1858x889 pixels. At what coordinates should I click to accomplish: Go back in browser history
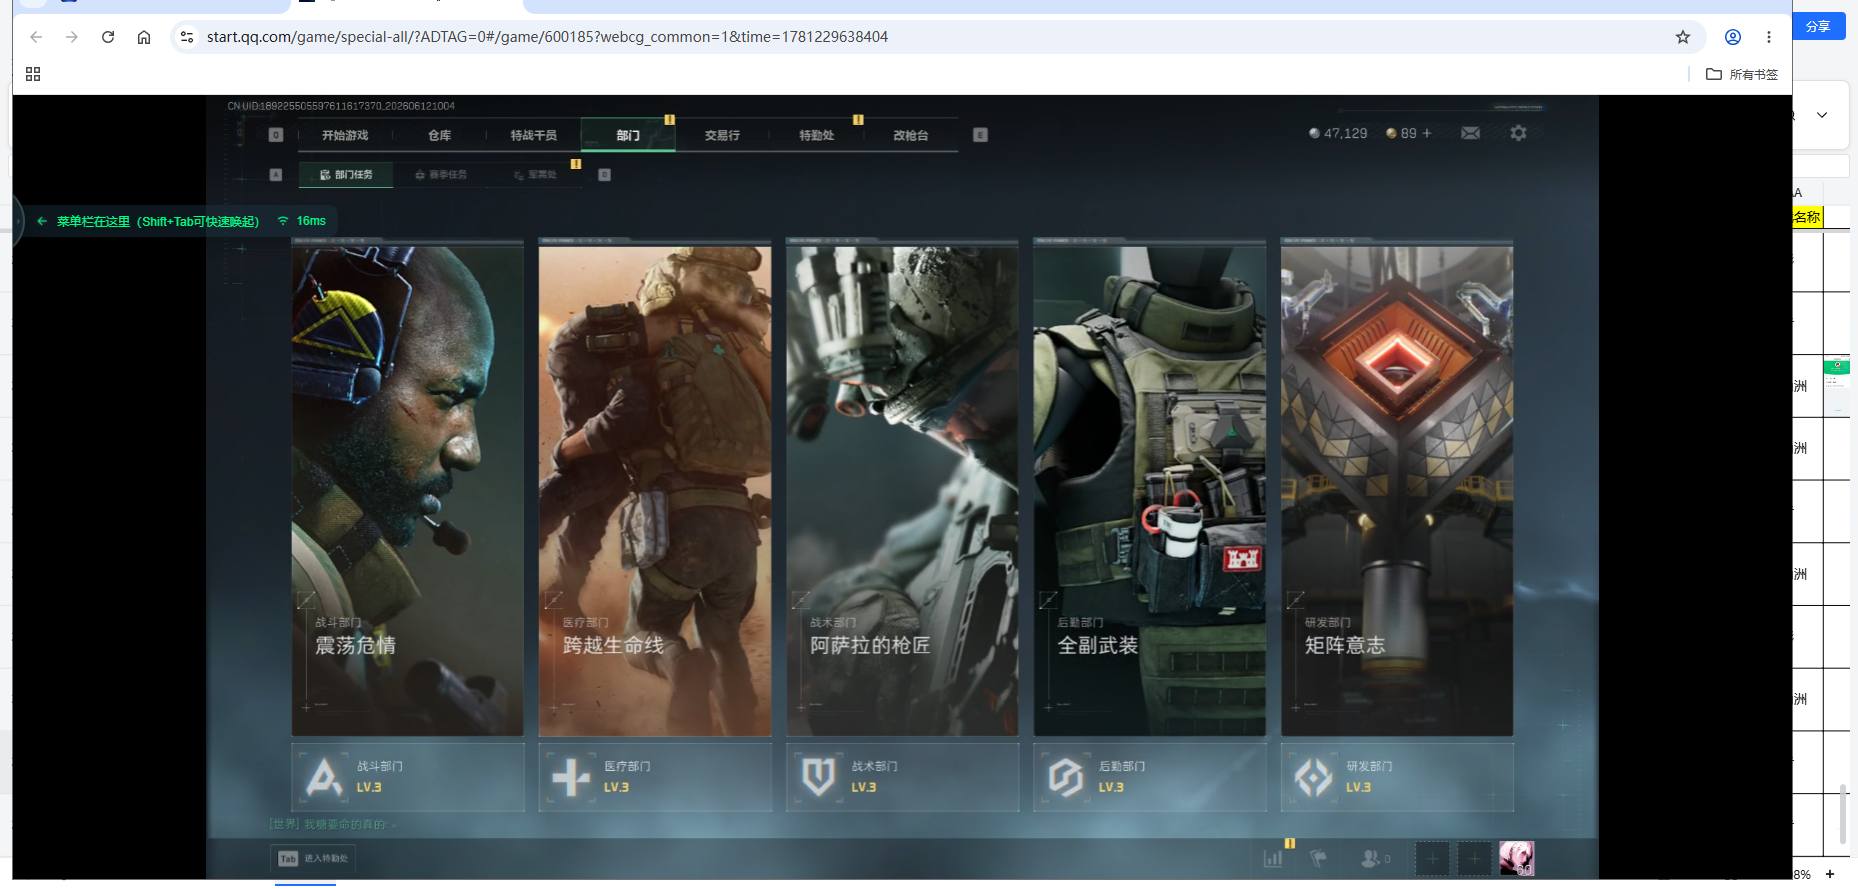pyautogui.click(x=36, y=37)
